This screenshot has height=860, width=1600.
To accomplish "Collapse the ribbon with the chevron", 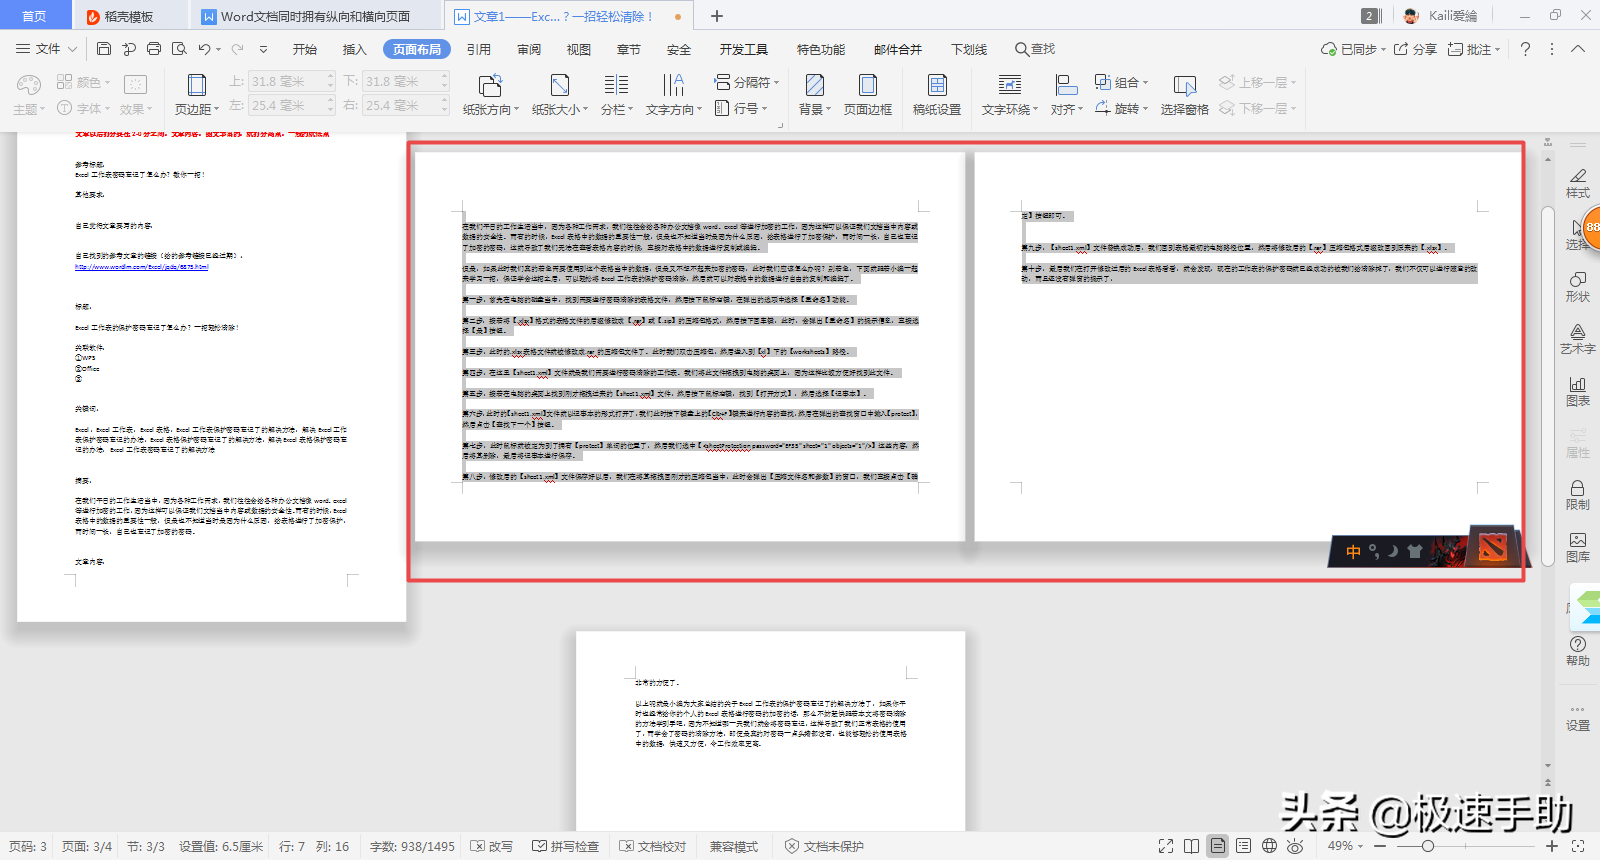I will click(x=1578, y=49).
